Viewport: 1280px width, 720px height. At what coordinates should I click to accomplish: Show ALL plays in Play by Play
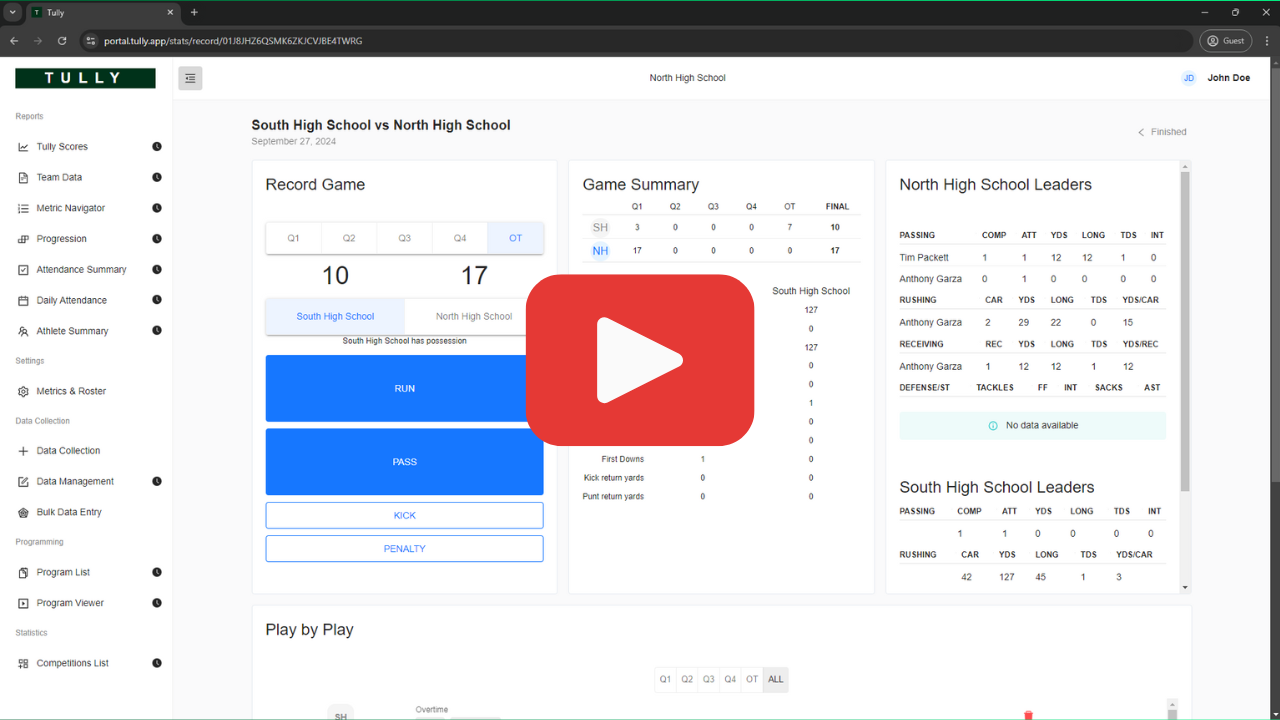pyautogui.click(x=776, y=679)
